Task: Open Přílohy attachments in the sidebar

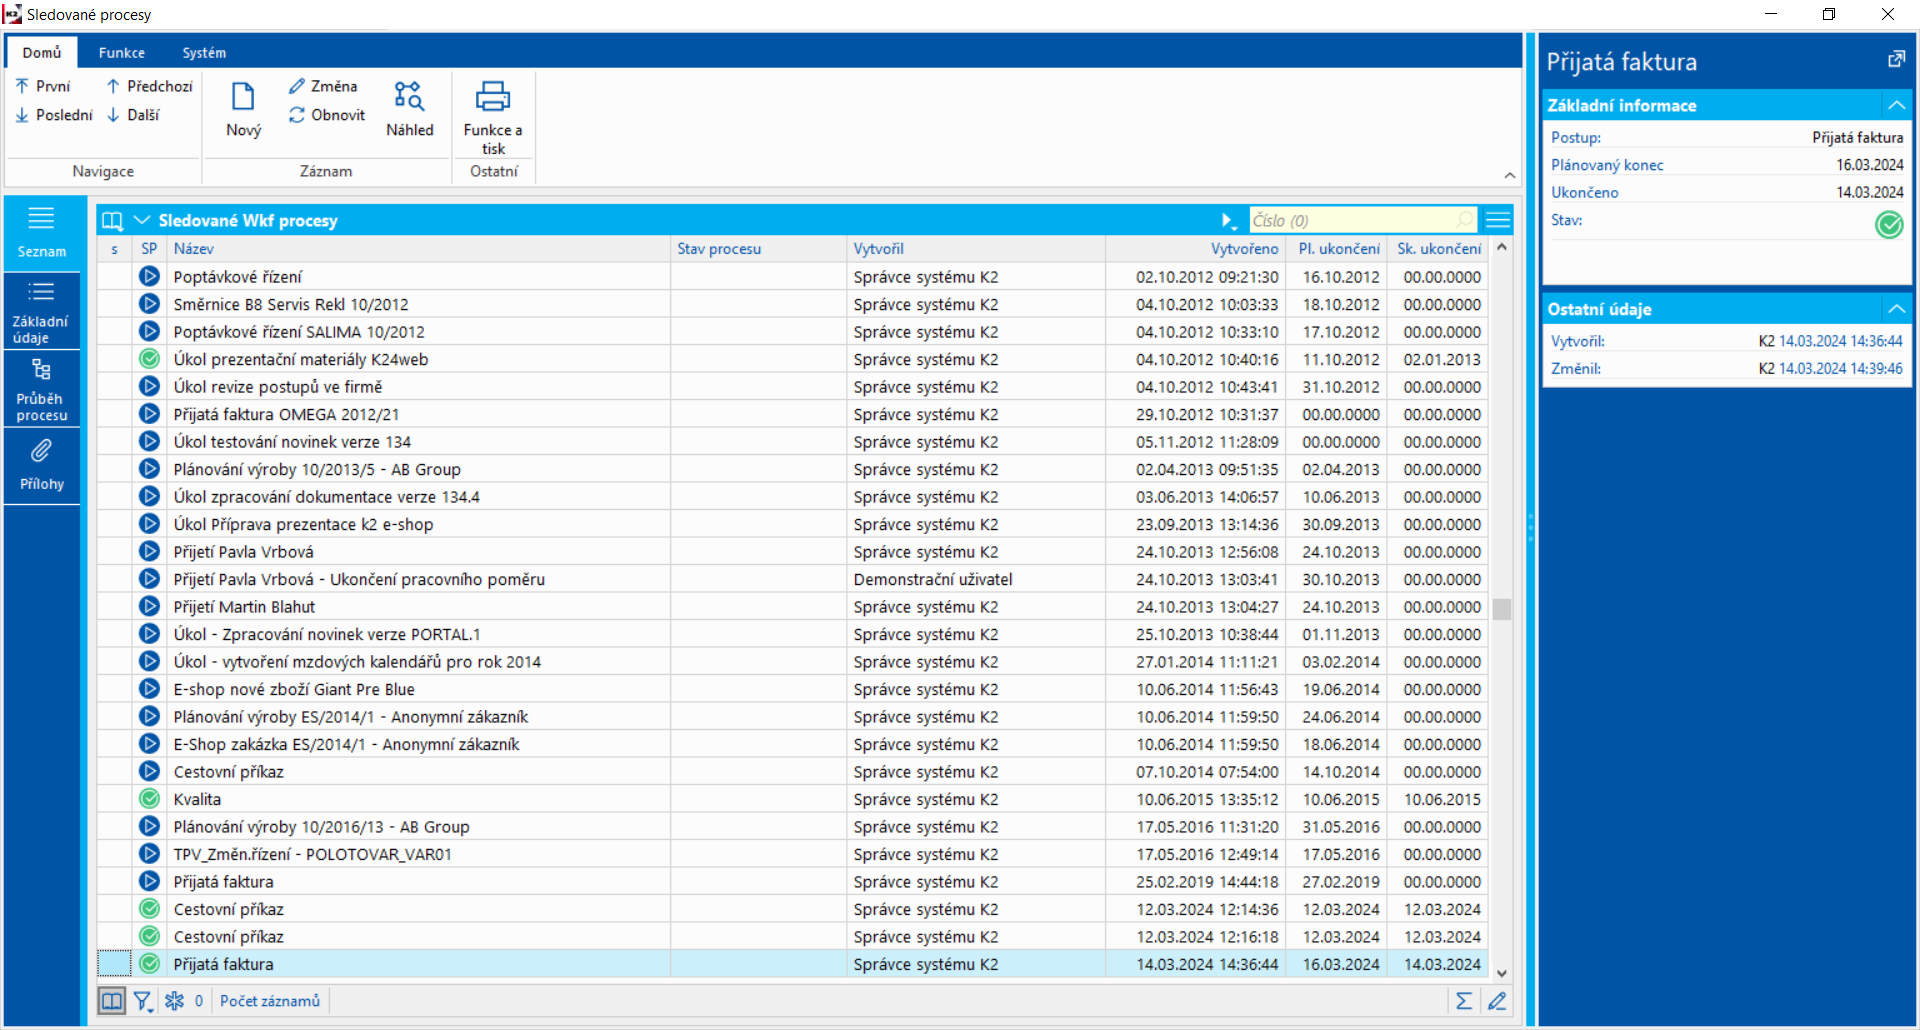Action: pos(41,465)
